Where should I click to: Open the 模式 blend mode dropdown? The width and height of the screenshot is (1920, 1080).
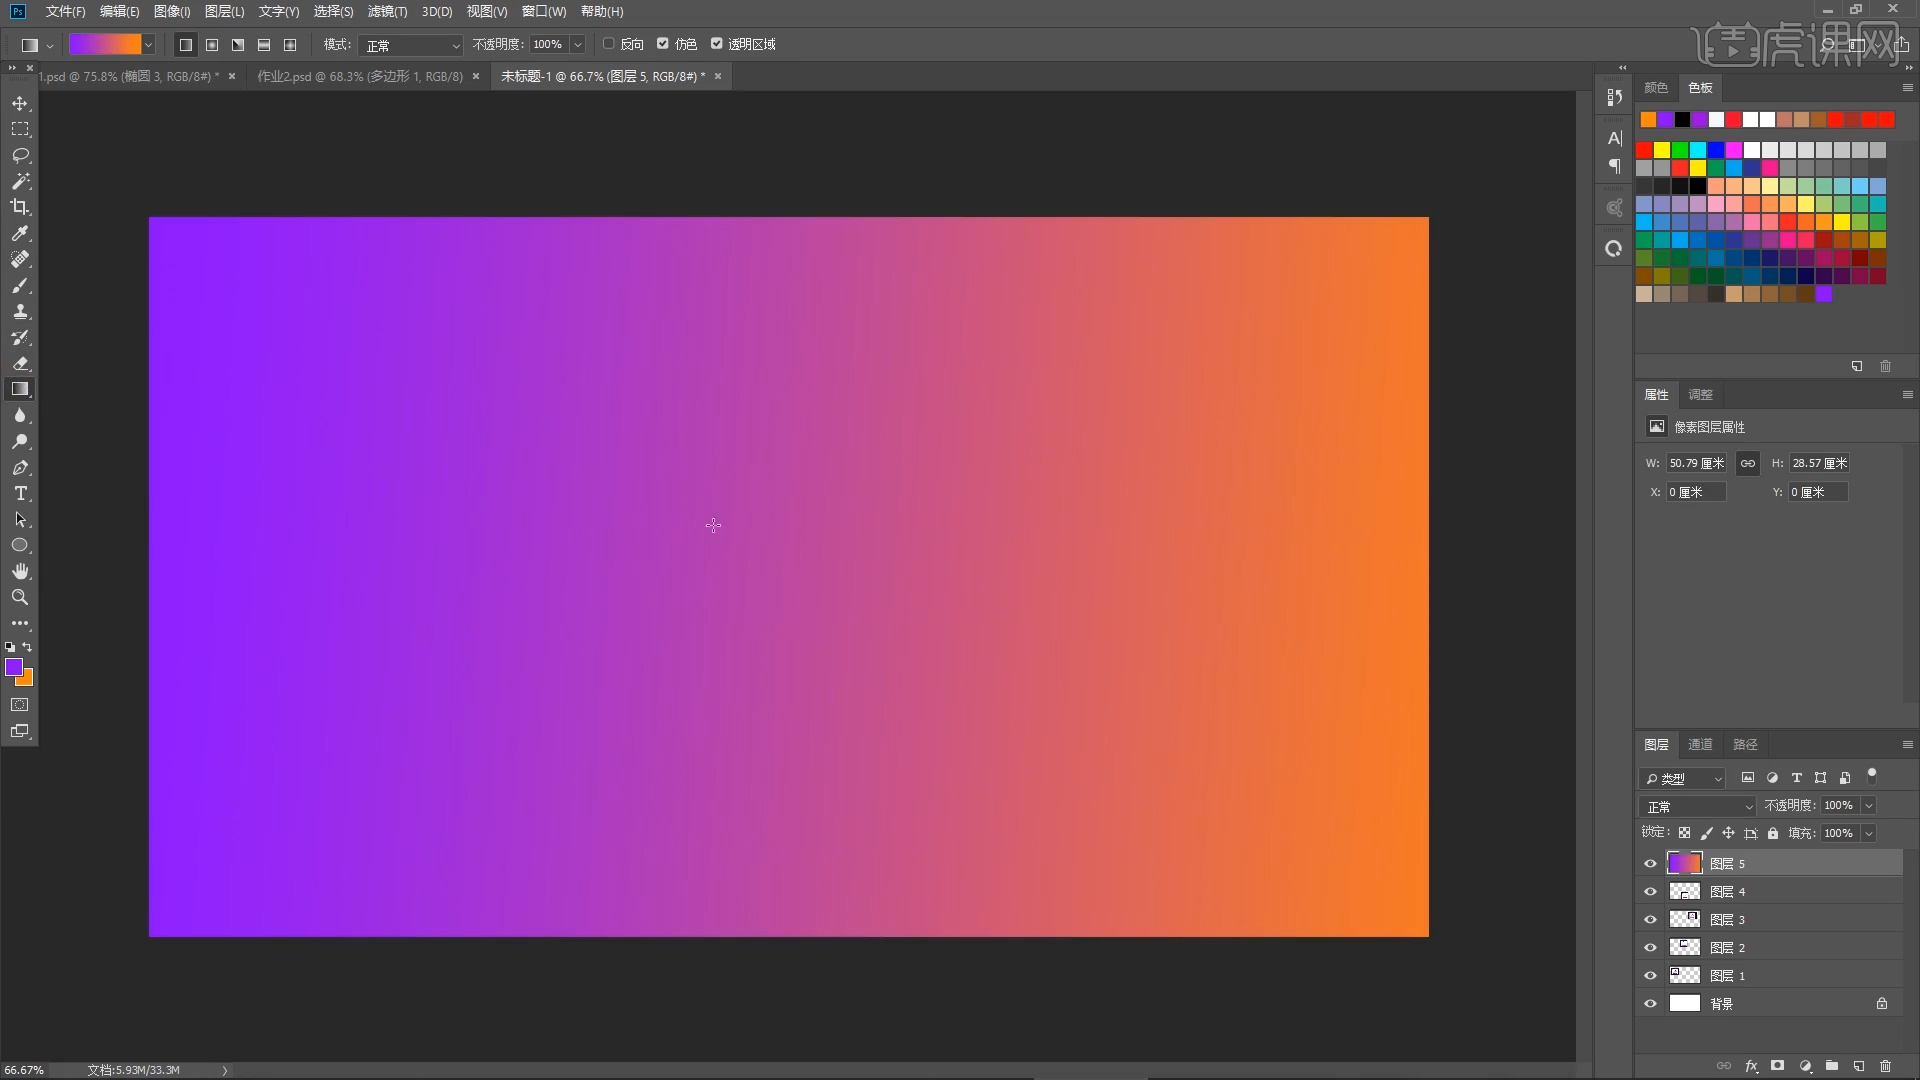411,45
